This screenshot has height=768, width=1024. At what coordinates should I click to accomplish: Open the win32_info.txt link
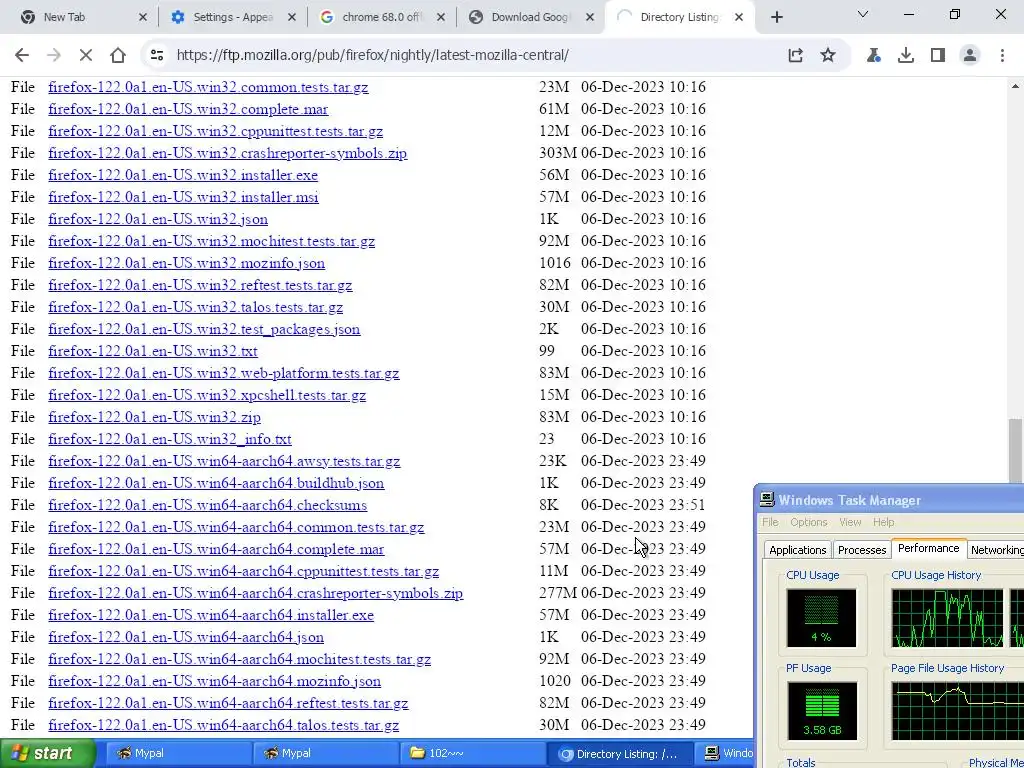pos(170,440)
